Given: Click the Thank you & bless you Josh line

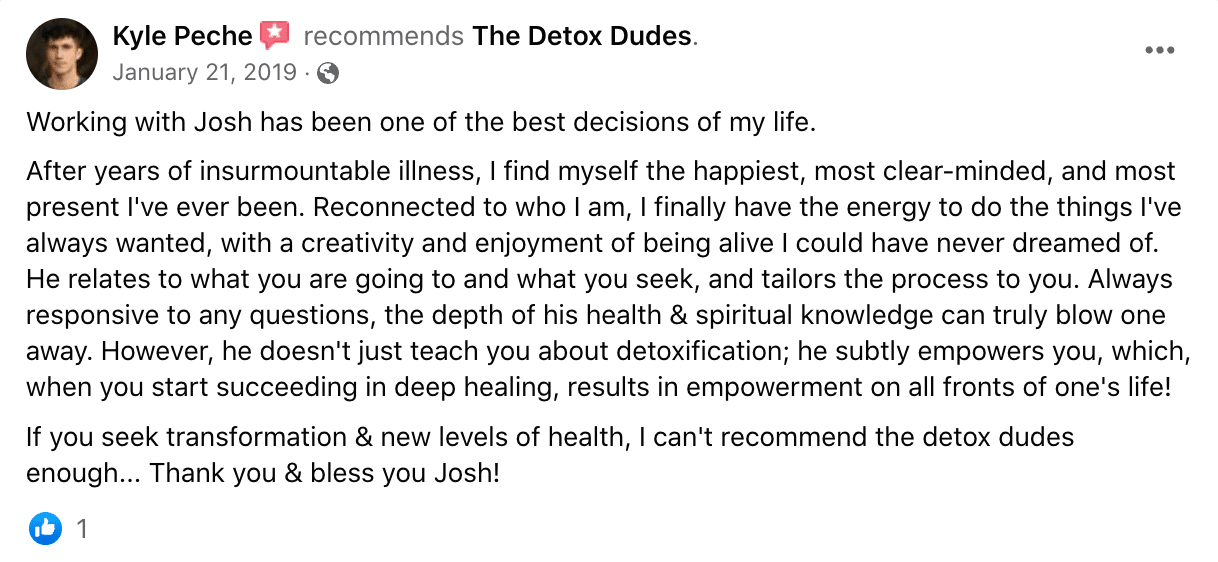Looking at the screenshot, I should pos(262,473).
